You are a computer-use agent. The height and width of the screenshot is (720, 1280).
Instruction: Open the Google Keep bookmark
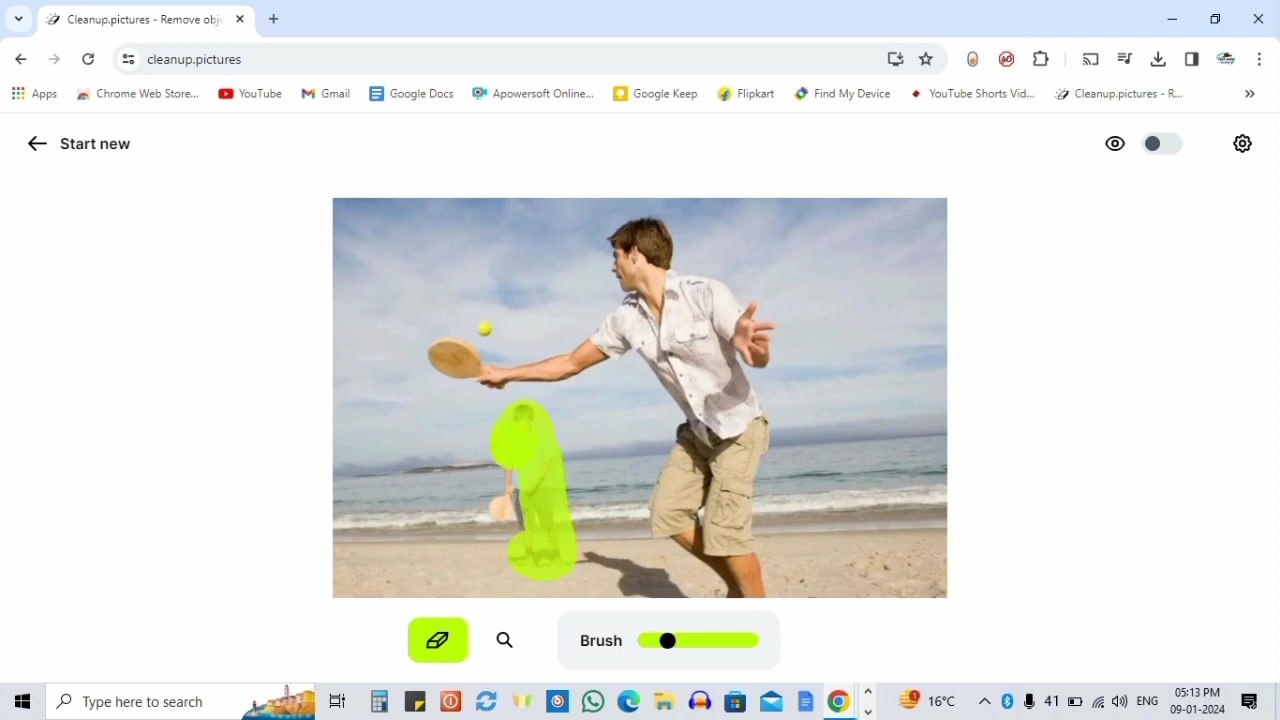click(655, 94)
